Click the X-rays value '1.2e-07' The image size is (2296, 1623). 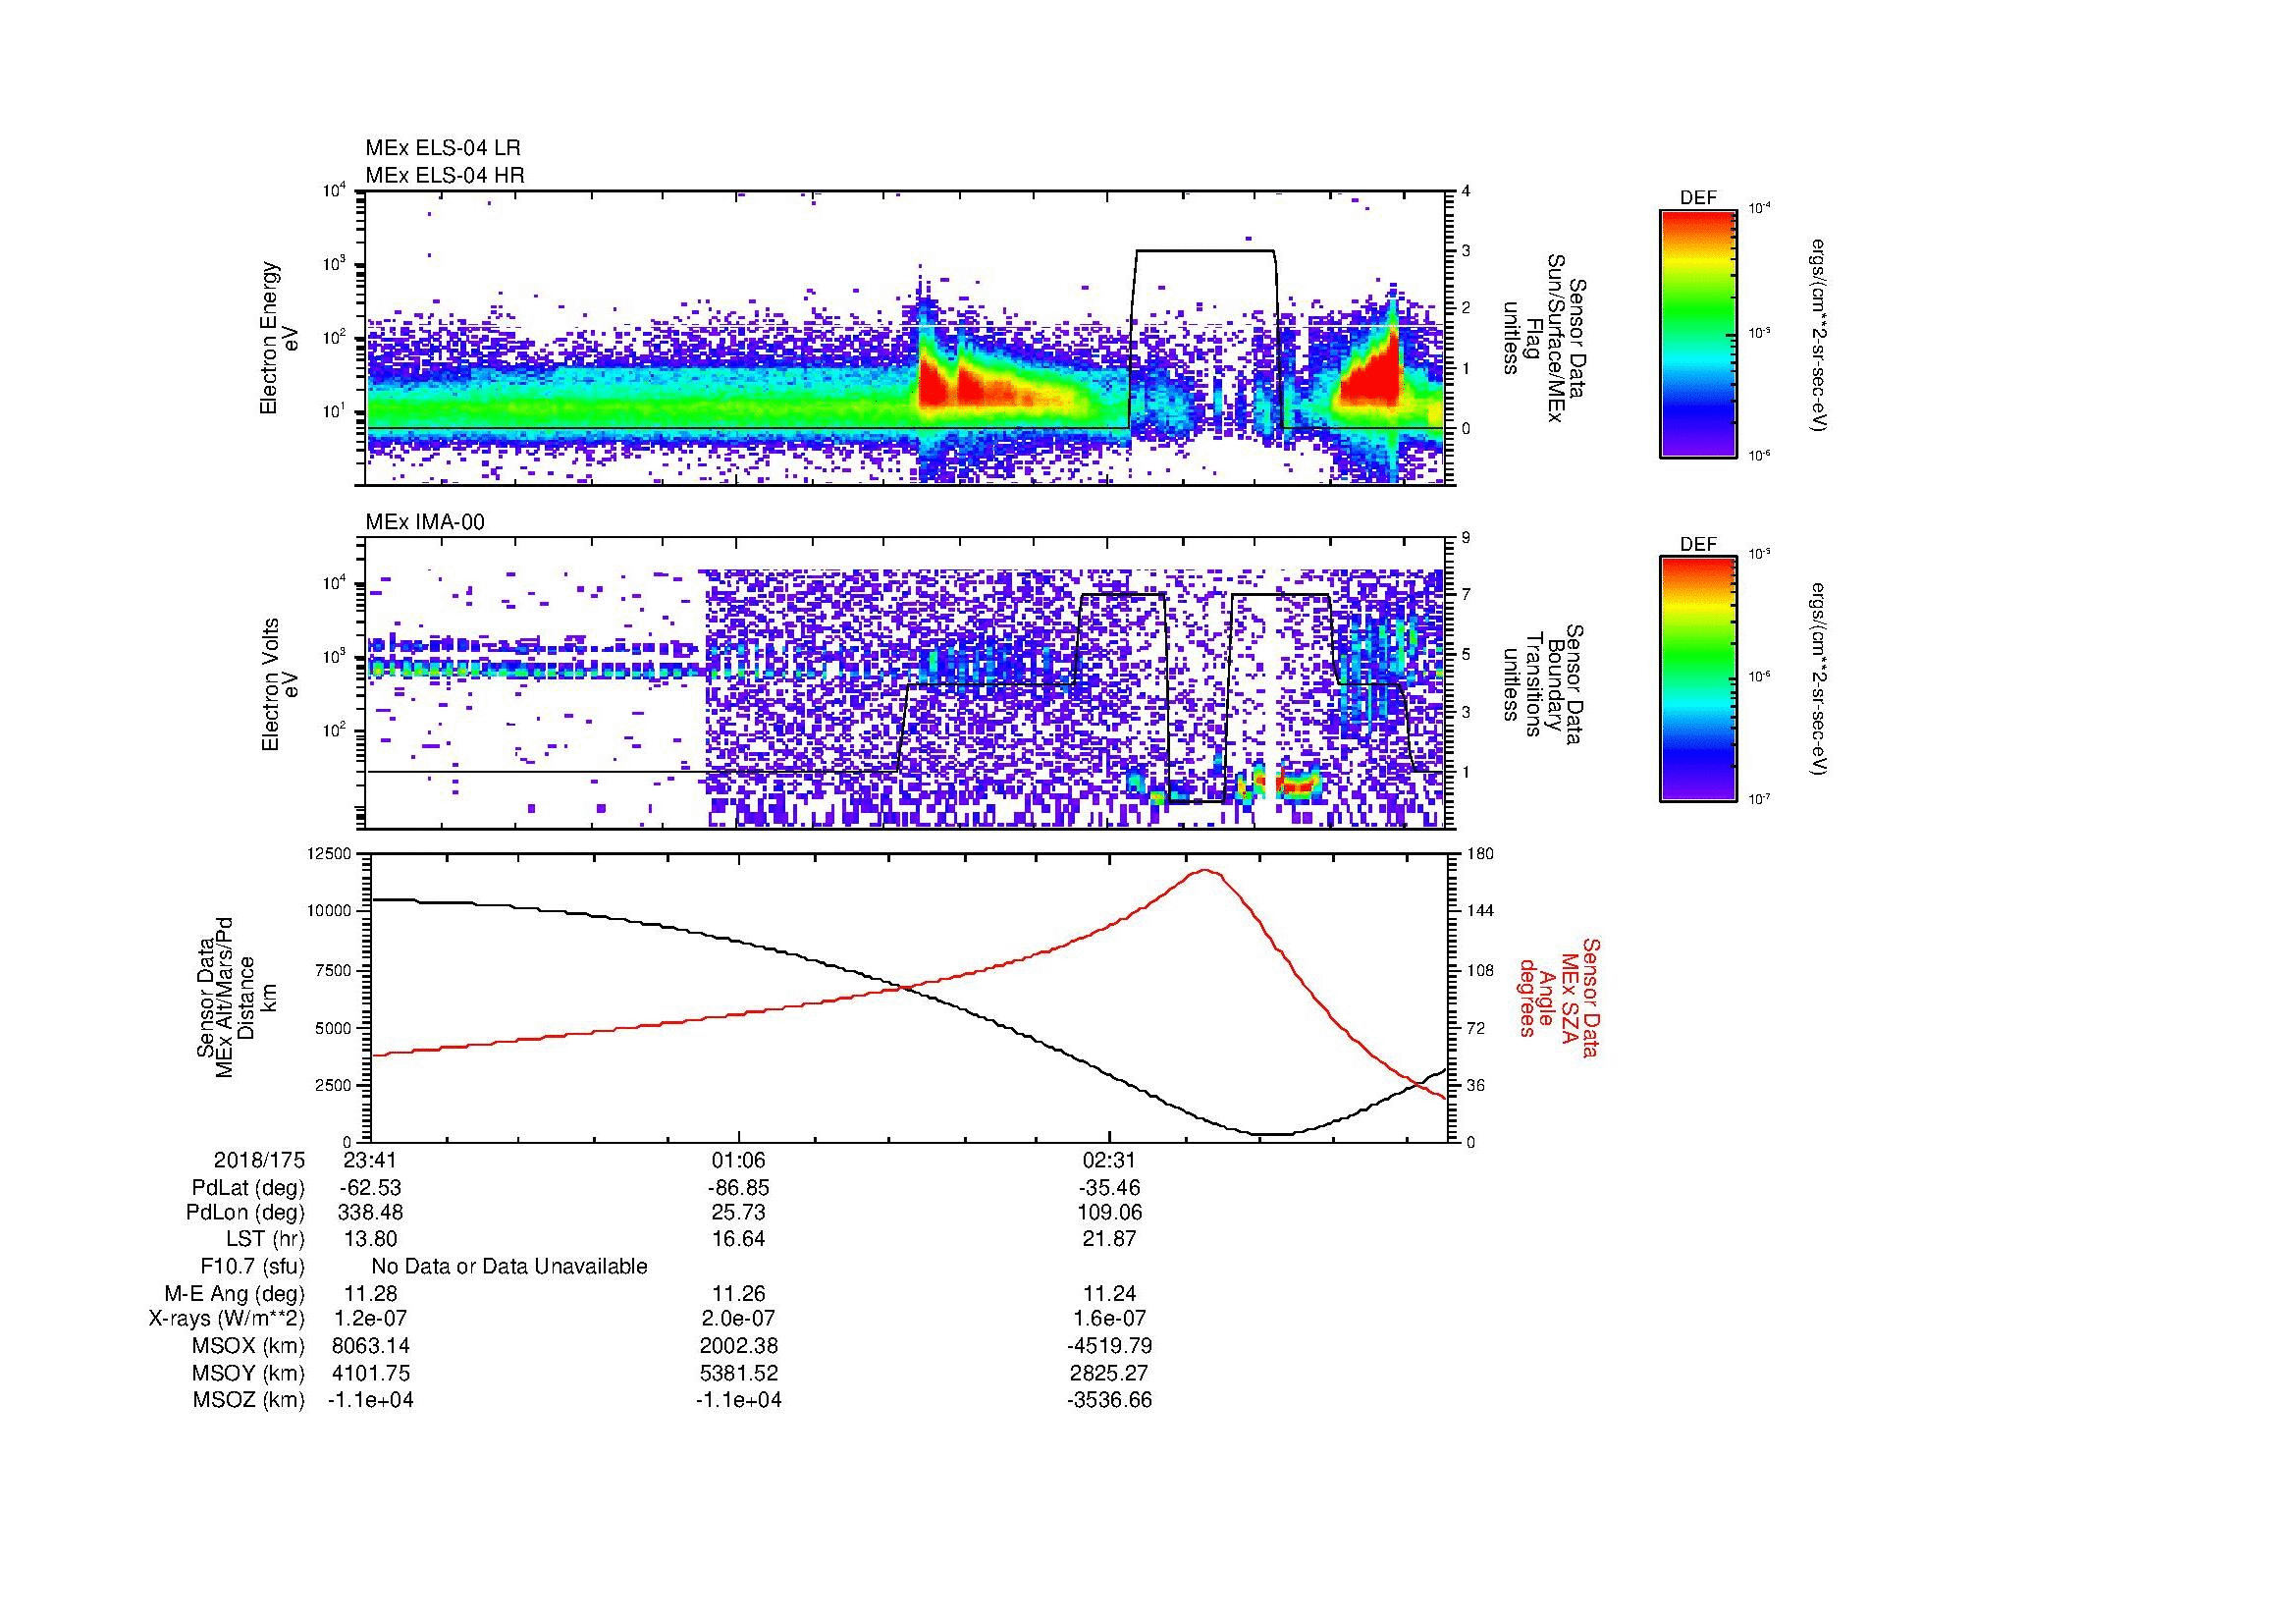[x=370, y=1319]
